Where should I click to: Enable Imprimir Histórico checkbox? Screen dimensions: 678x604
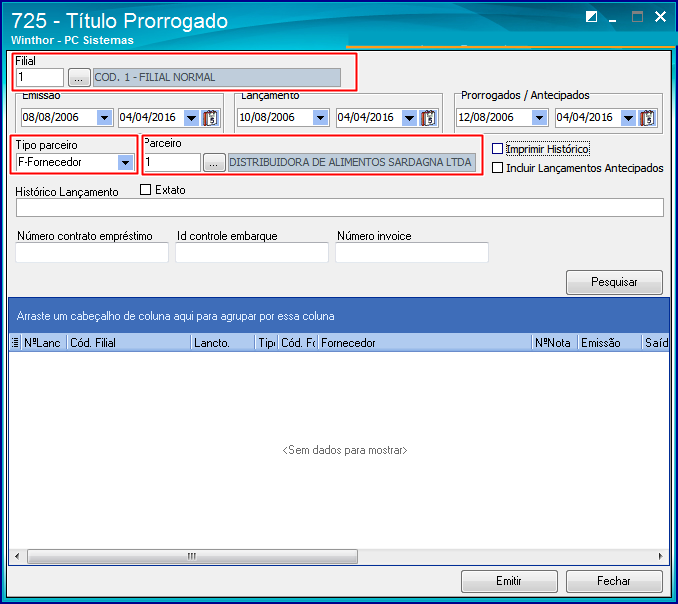[497, 149]
